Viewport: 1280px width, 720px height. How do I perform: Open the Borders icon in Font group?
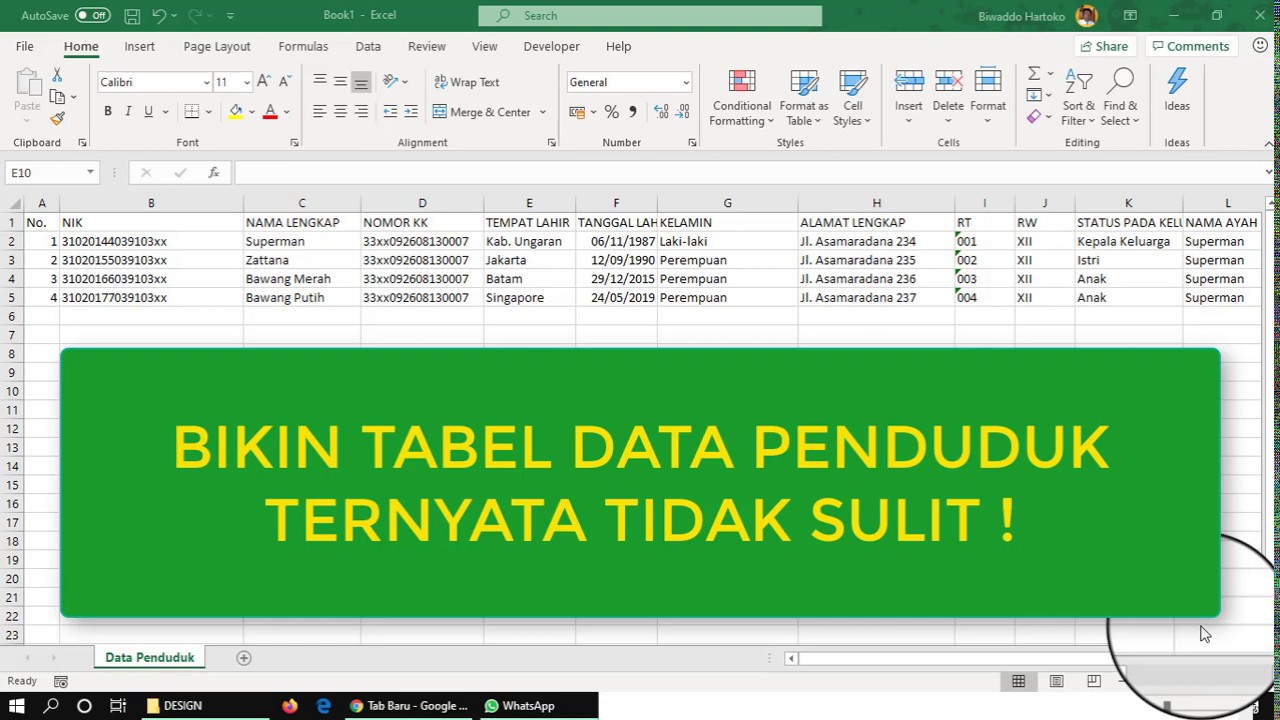tap(192, 112)
